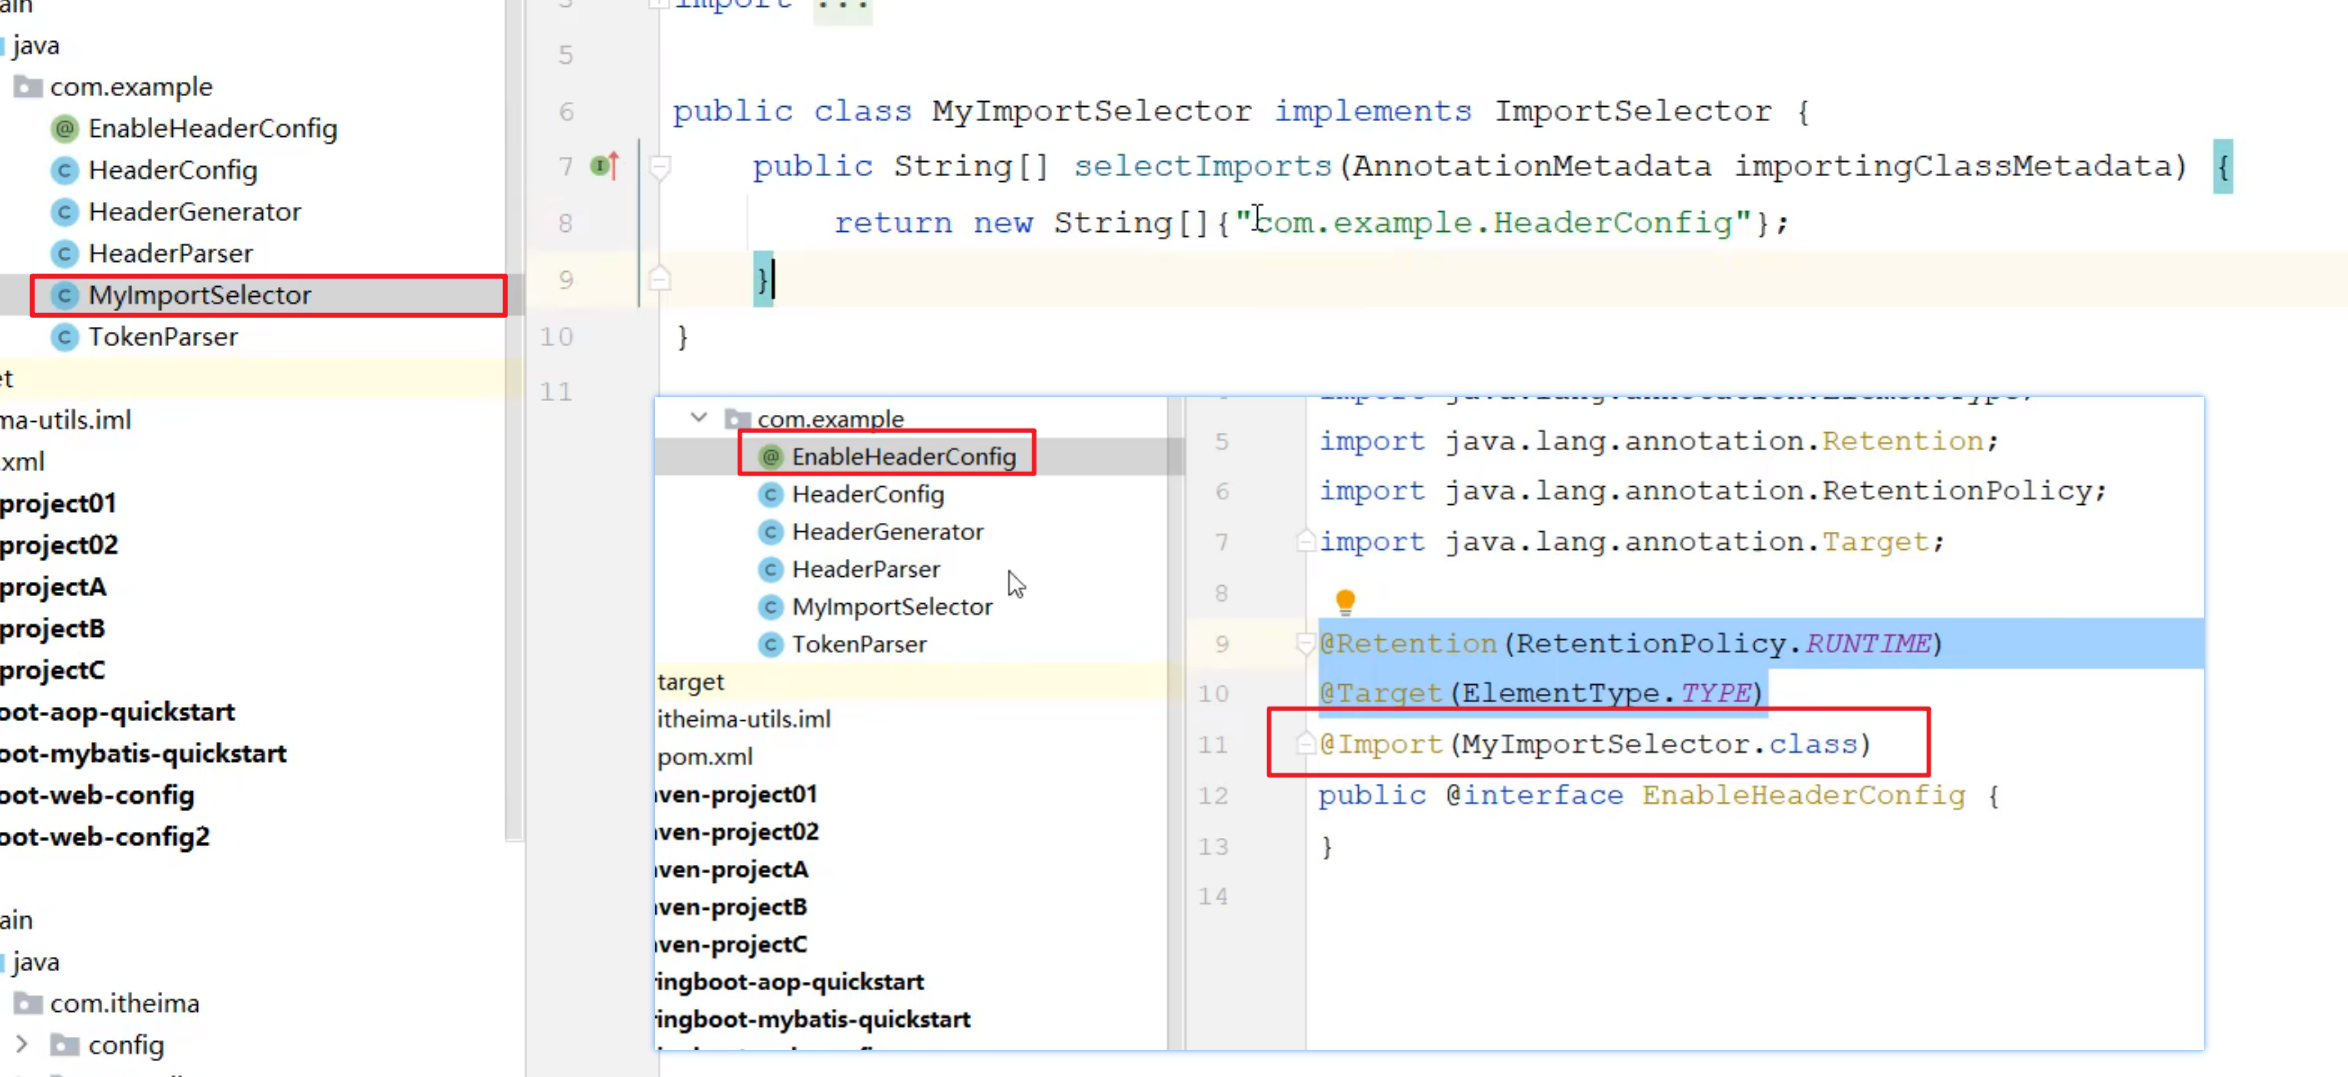Click fold end marker at line 9
This screenshot has width=2348, height=1077.
pos(659,278)
